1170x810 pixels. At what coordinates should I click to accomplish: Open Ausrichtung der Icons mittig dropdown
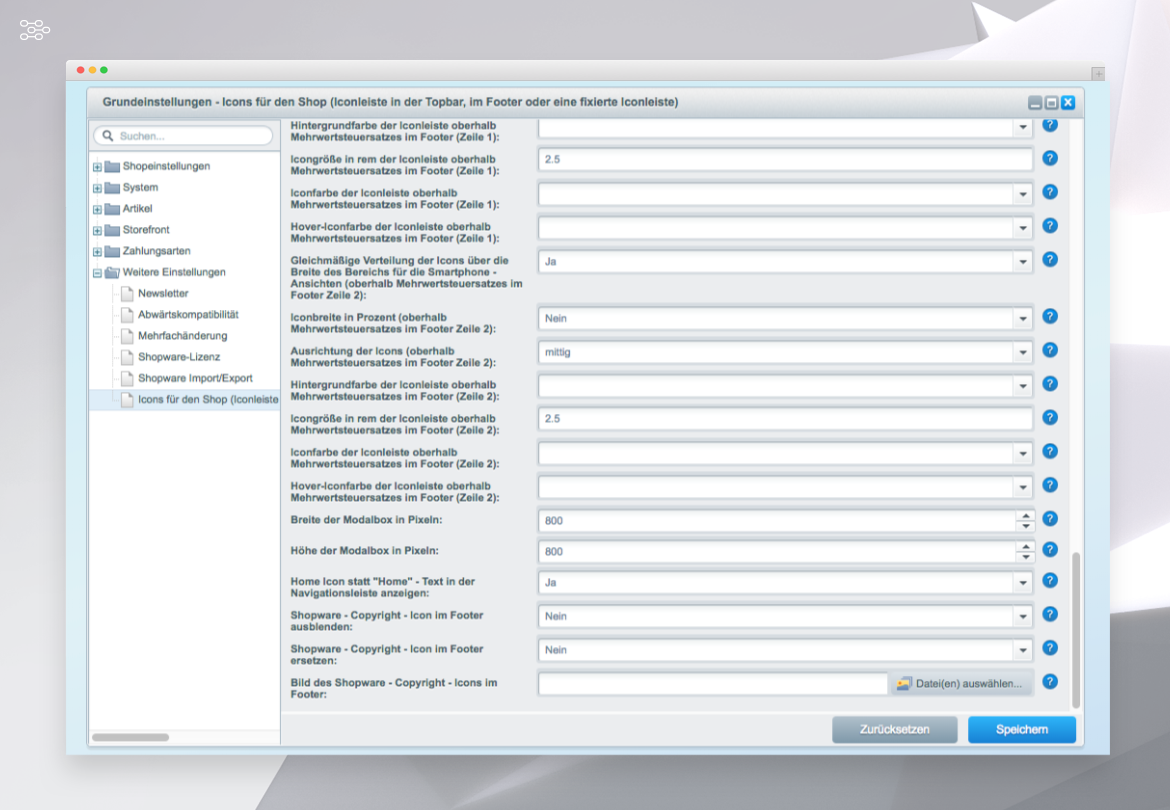(1023, 352)
